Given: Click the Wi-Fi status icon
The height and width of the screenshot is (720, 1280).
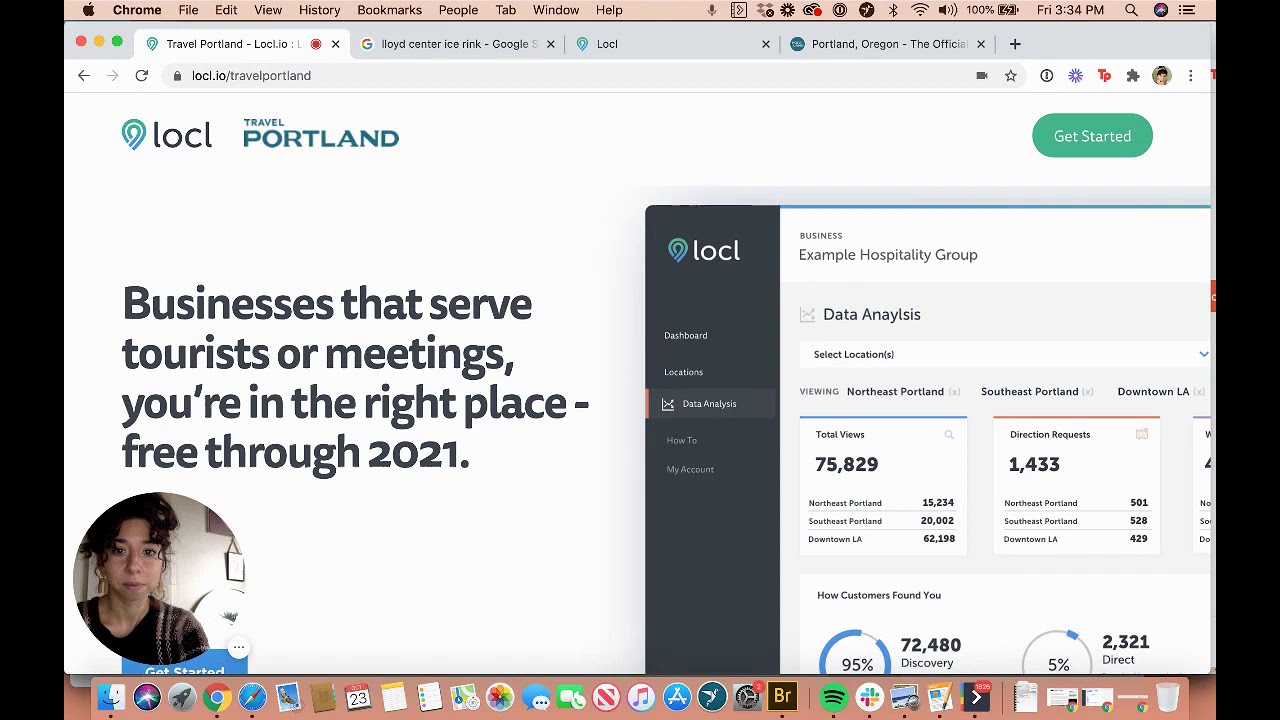Looking at the screenshot, I should 919,10.
